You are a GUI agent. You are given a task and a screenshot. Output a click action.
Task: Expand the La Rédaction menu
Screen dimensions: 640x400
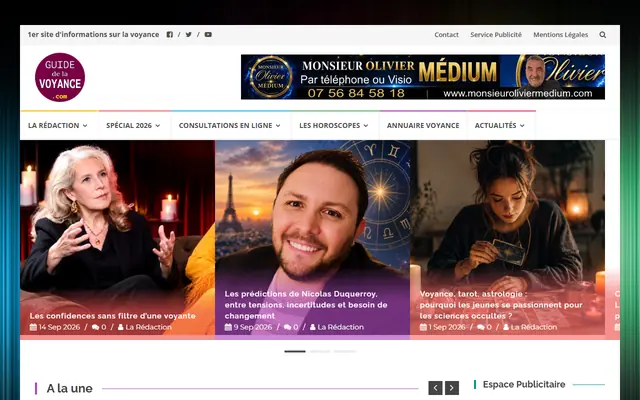pos(58,125)
